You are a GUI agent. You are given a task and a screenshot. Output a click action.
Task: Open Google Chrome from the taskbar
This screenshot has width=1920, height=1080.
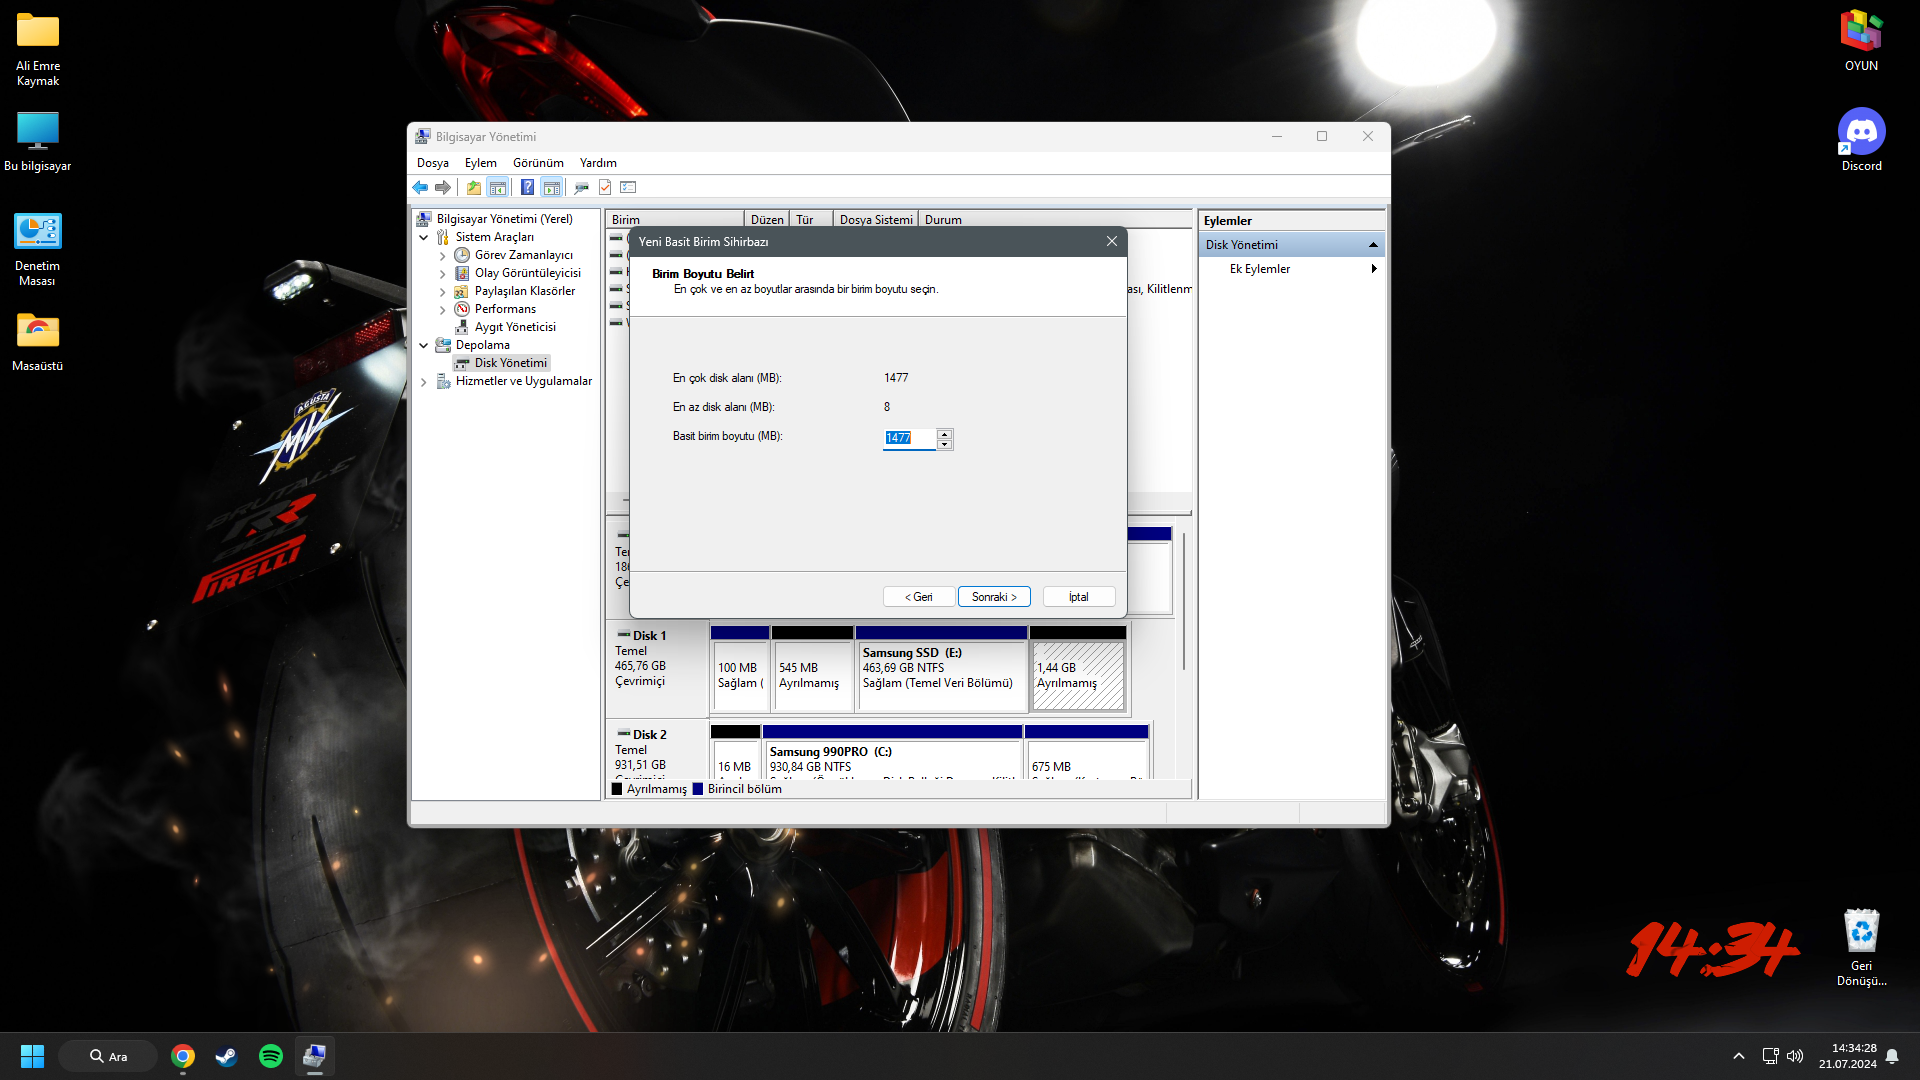point(183,1056)
